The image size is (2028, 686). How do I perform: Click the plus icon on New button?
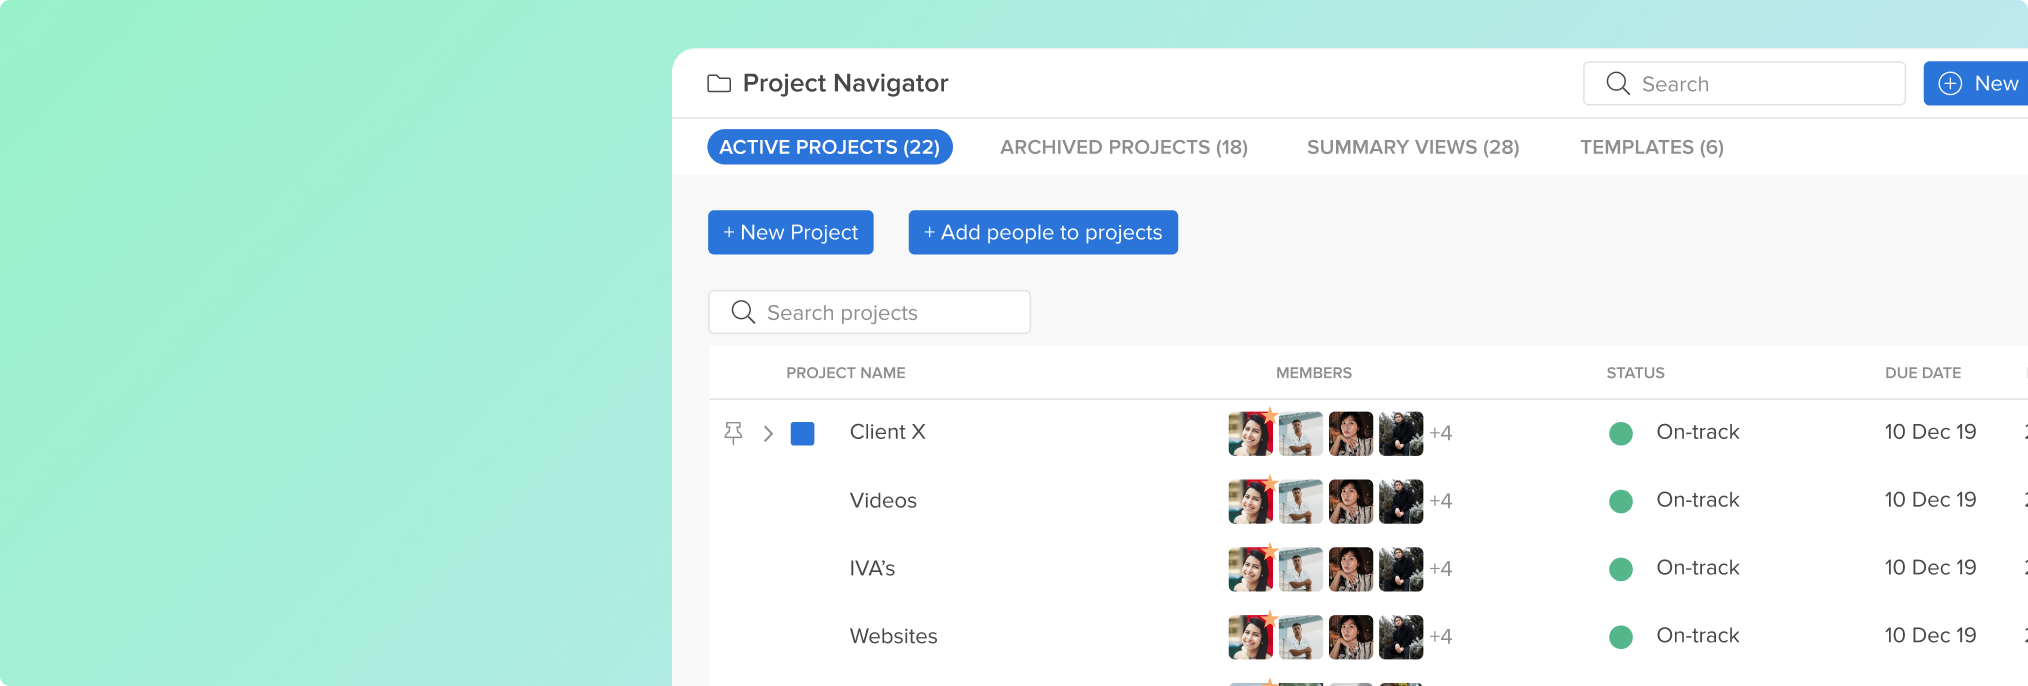coord(1950,83)
